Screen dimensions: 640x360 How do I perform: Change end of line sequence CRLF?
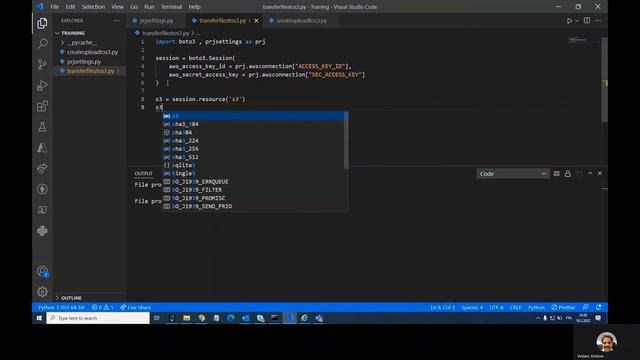(x=516, y=307)
